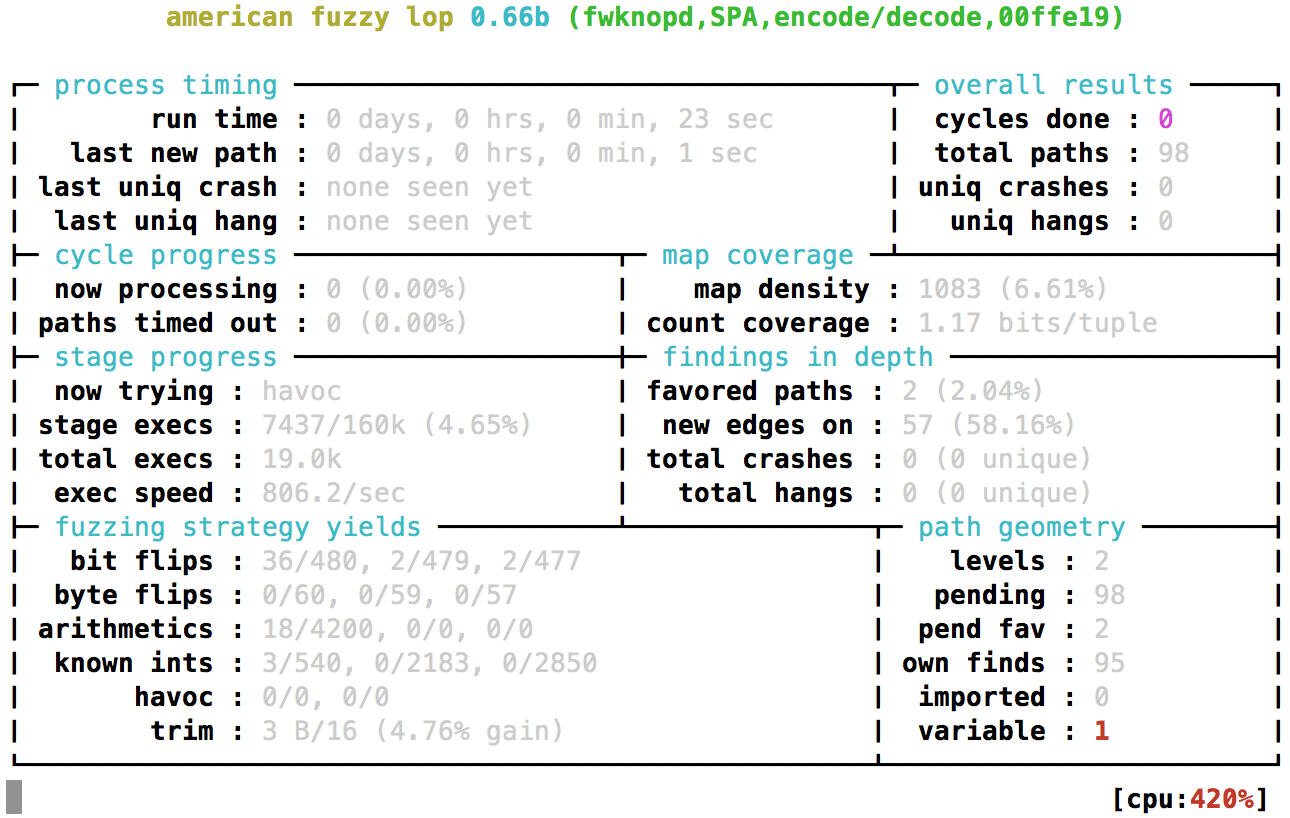Viewport: 1290px width, 818px height.
Task: Select the path geometry panel title
Action: tap(1020, 527)
